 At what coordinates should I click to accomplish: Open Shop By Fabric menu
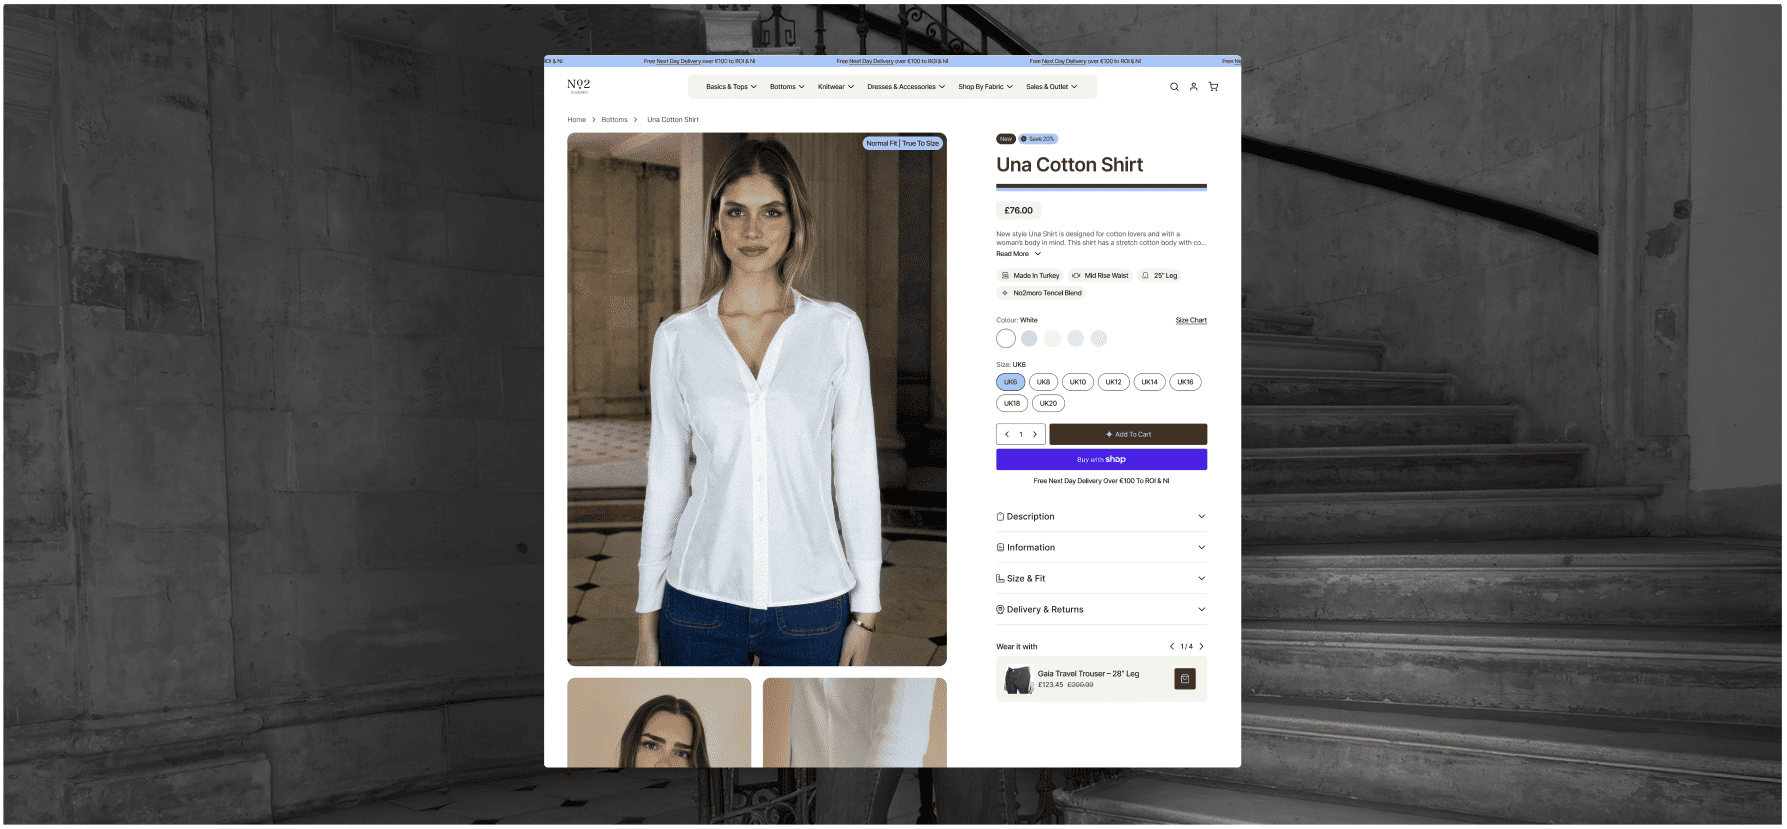click(985, 87)
